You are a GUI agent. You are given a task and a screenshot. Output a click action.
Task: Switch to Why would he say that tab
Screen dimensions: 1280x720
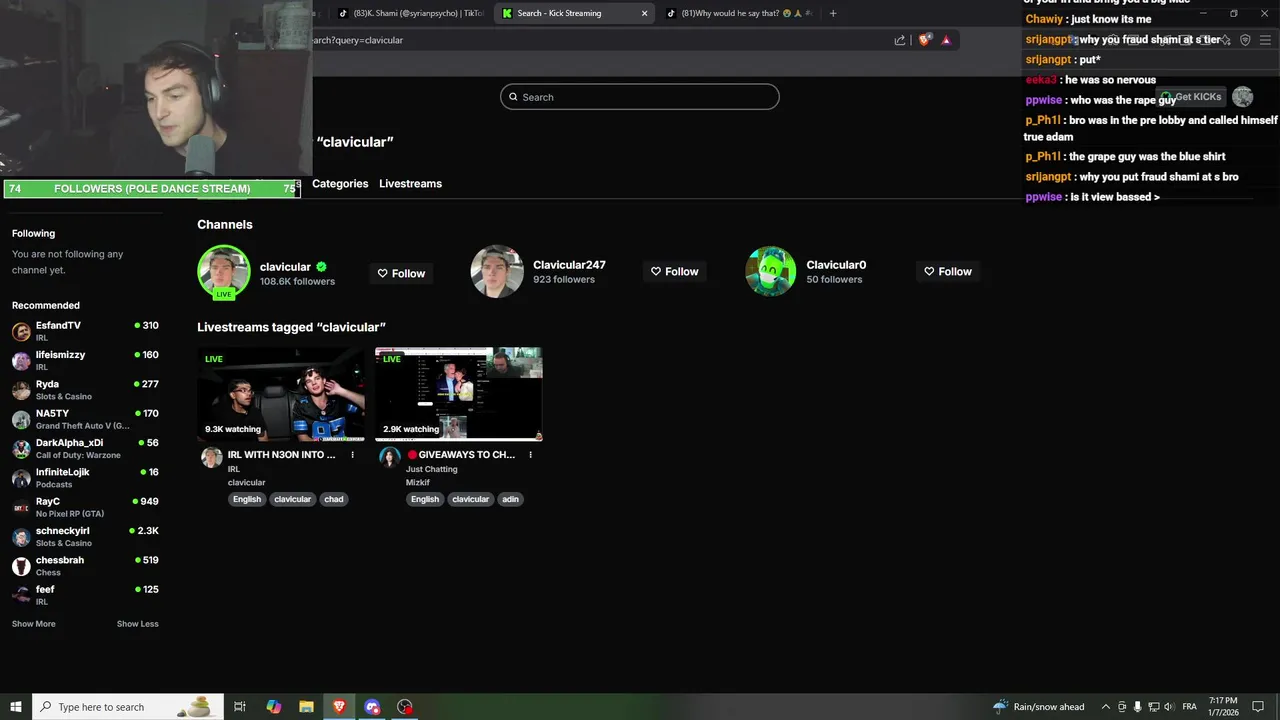tap(738, 13)
